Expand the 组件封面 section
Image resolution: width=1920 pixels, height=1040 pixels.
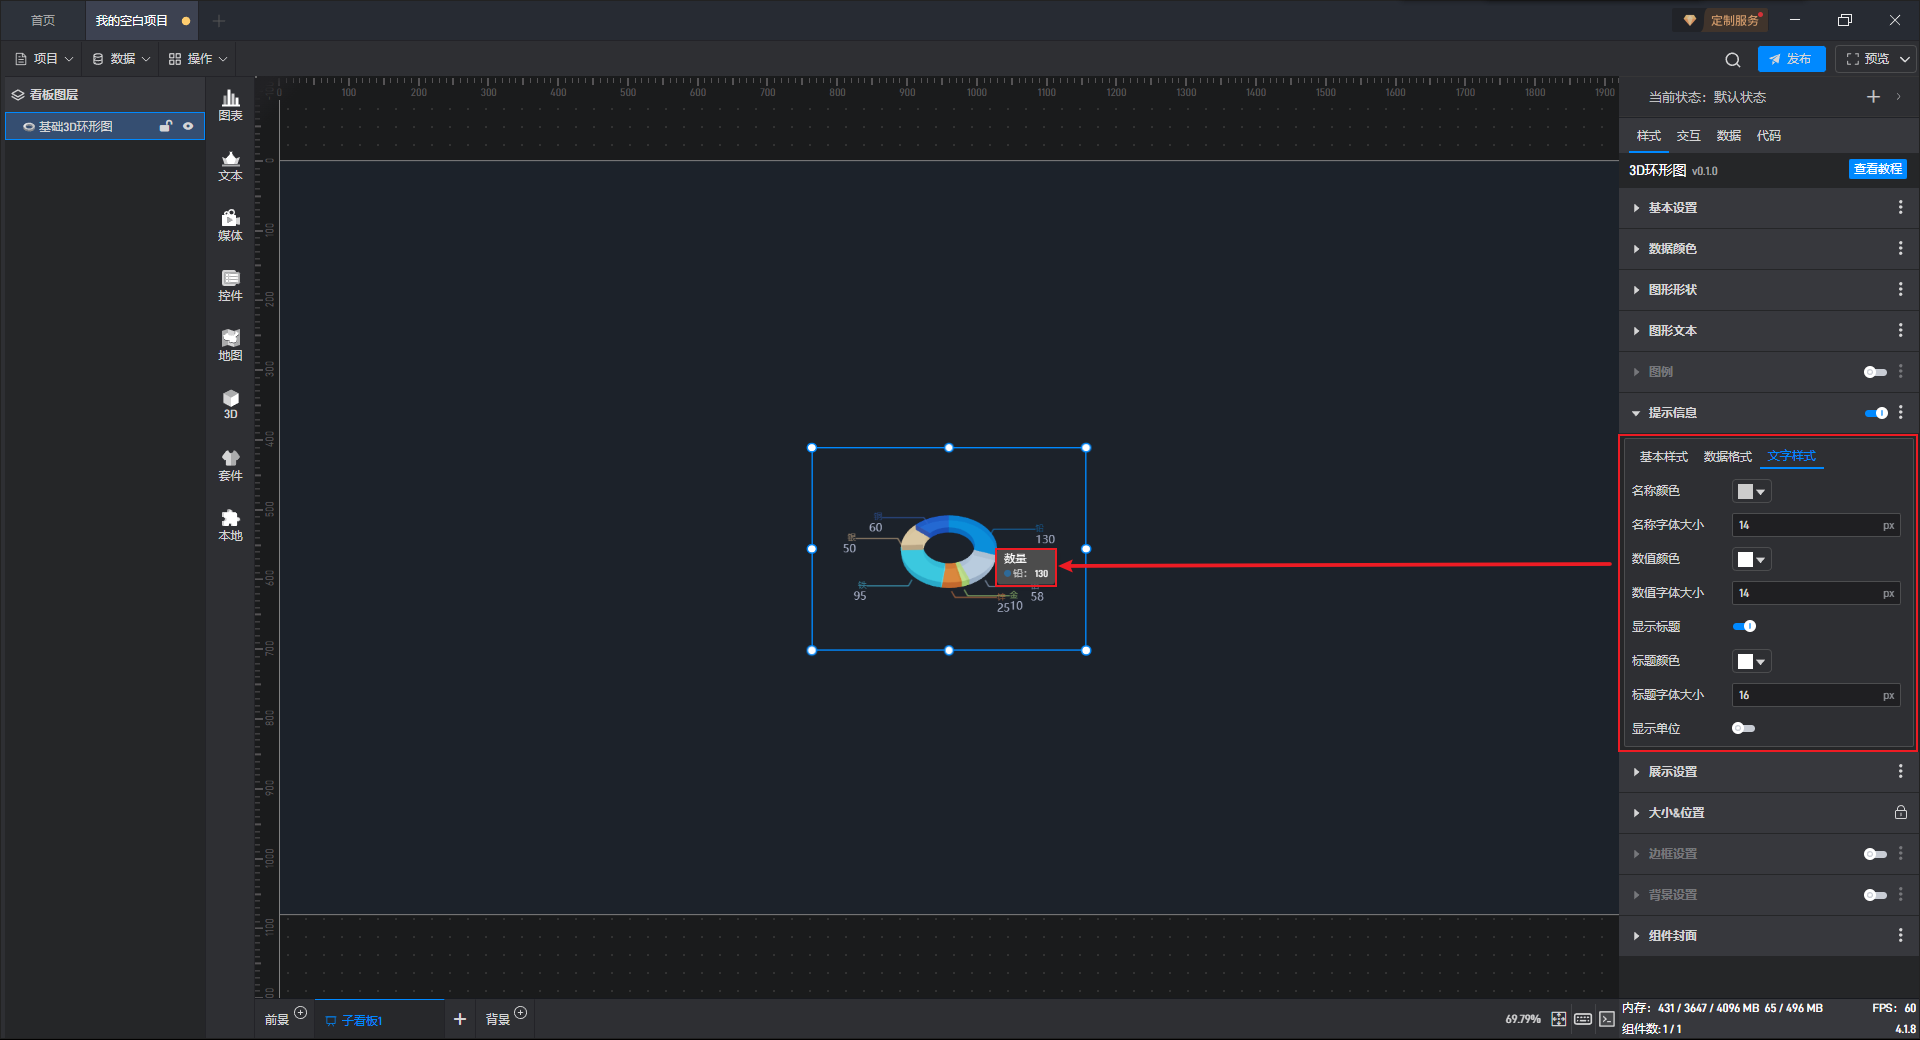pos(1636,936)
